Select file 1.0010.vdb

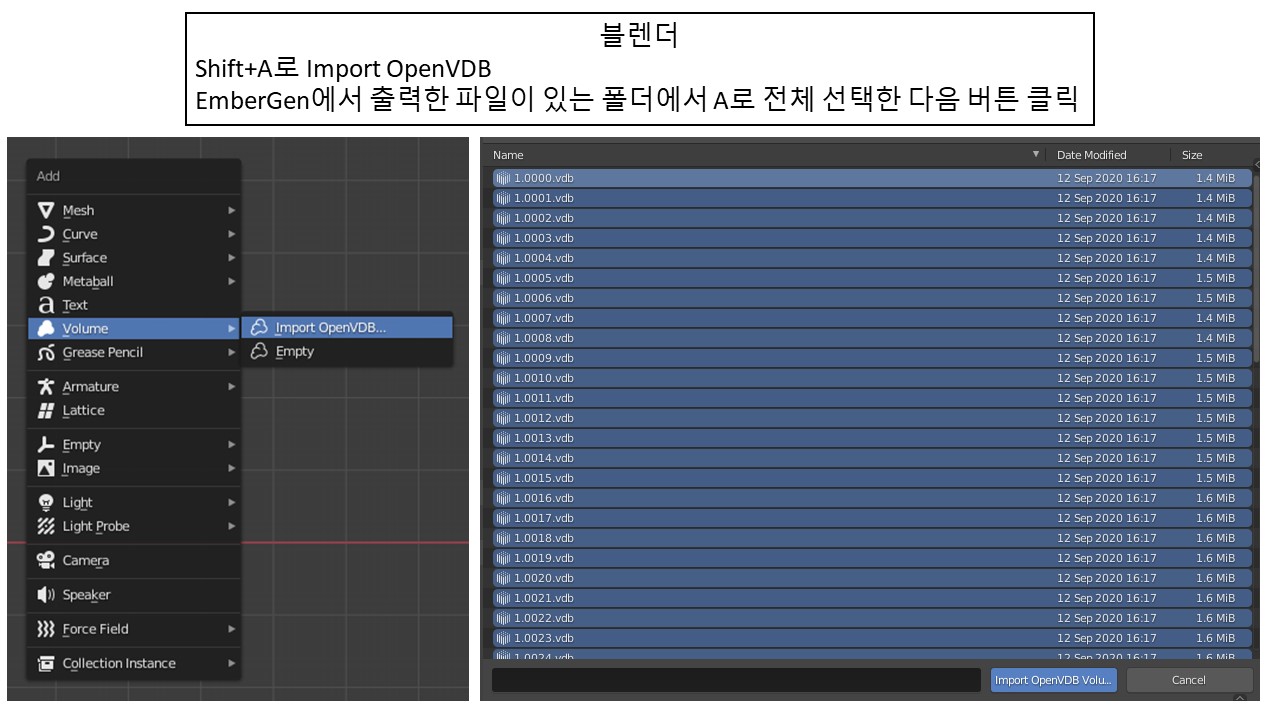pyautogui.click(x=872, y=378)
